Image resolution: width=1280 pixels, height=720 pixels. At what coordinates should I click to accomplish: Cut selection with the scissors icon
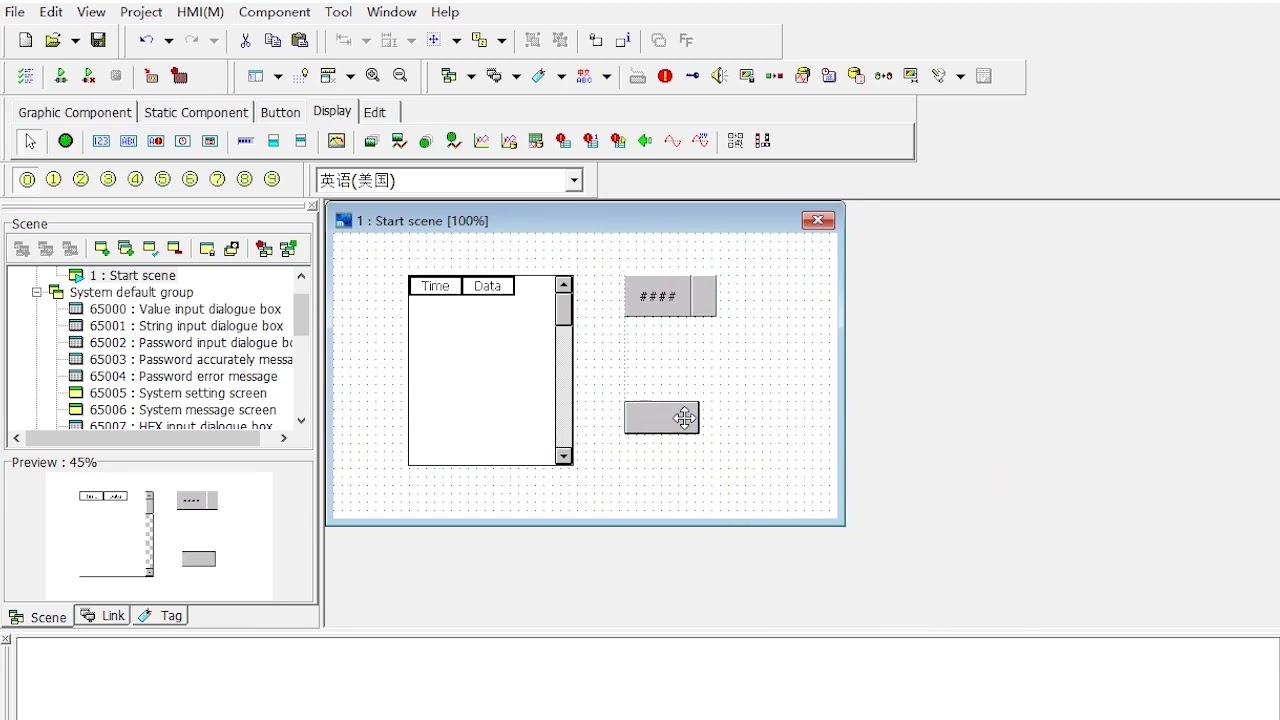(x=245, y=40)
